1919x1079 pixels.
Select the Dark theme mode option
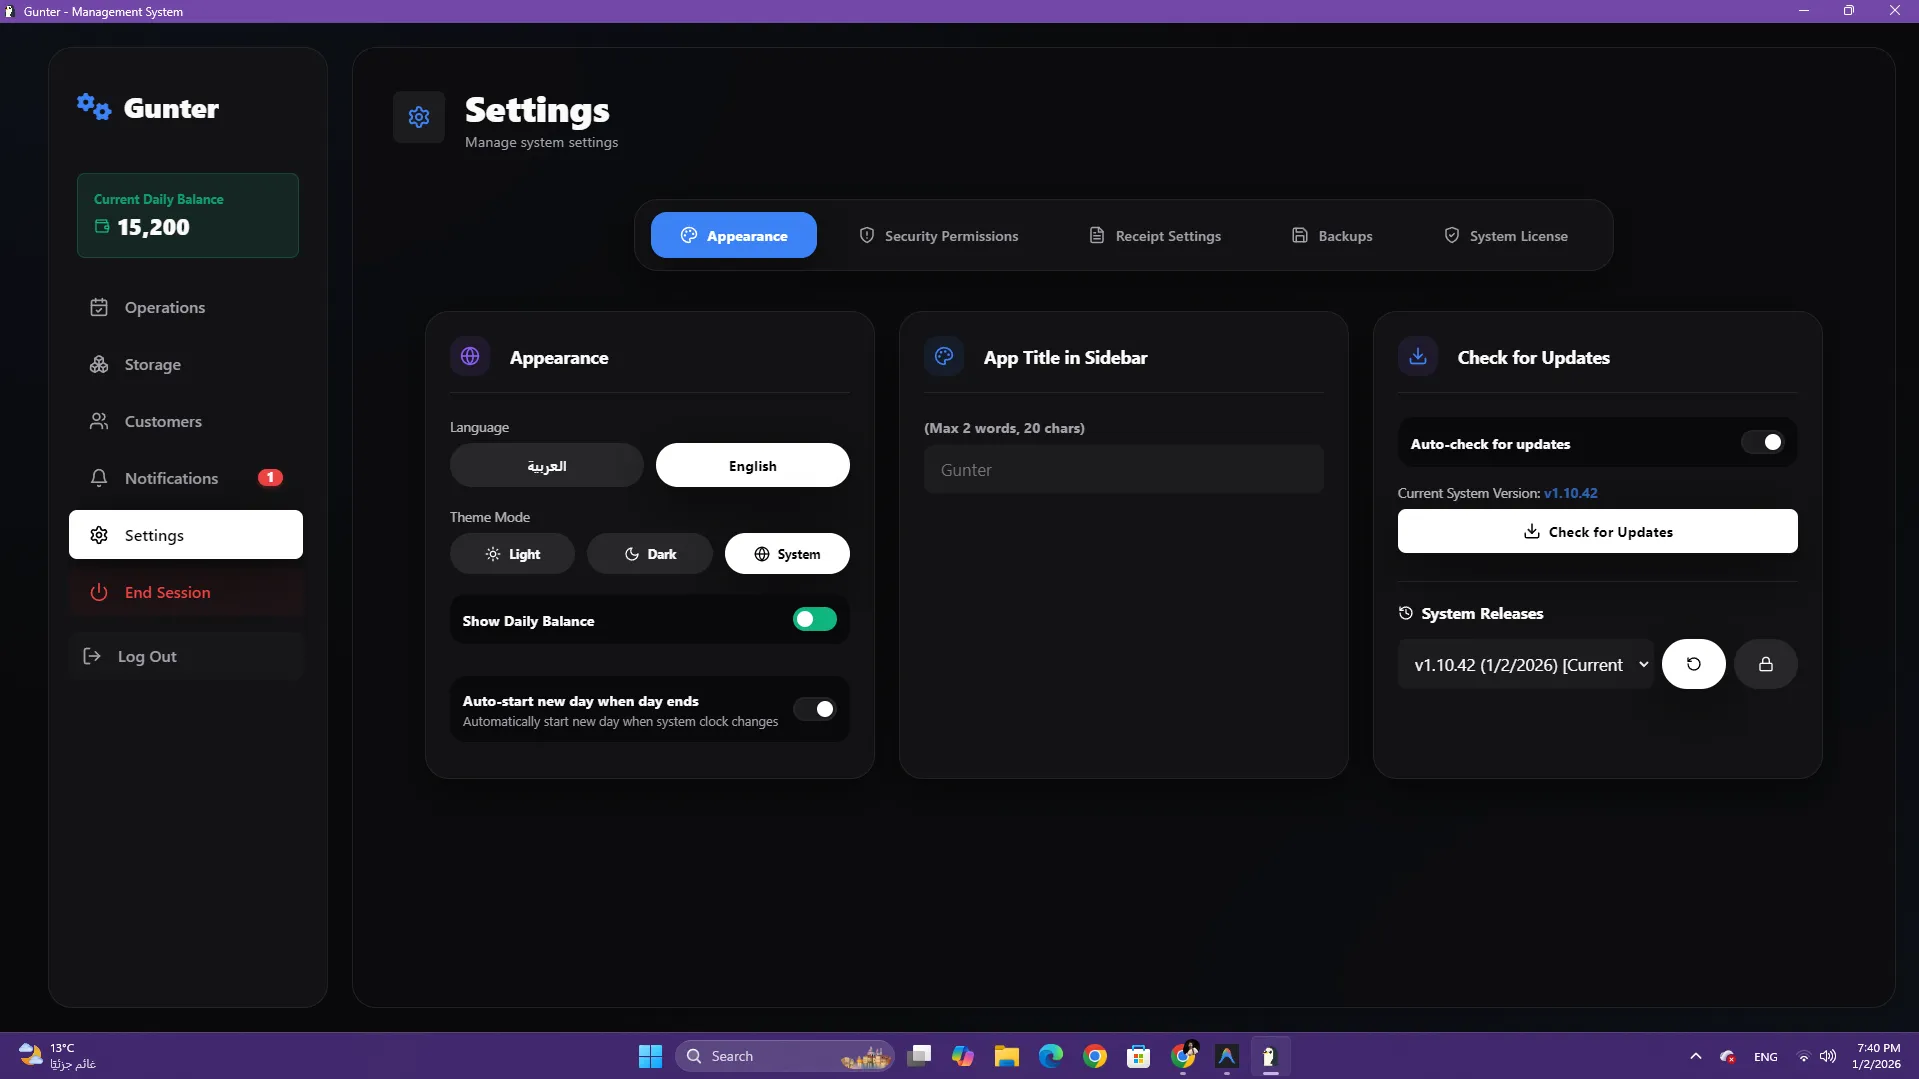pos(649,554)
